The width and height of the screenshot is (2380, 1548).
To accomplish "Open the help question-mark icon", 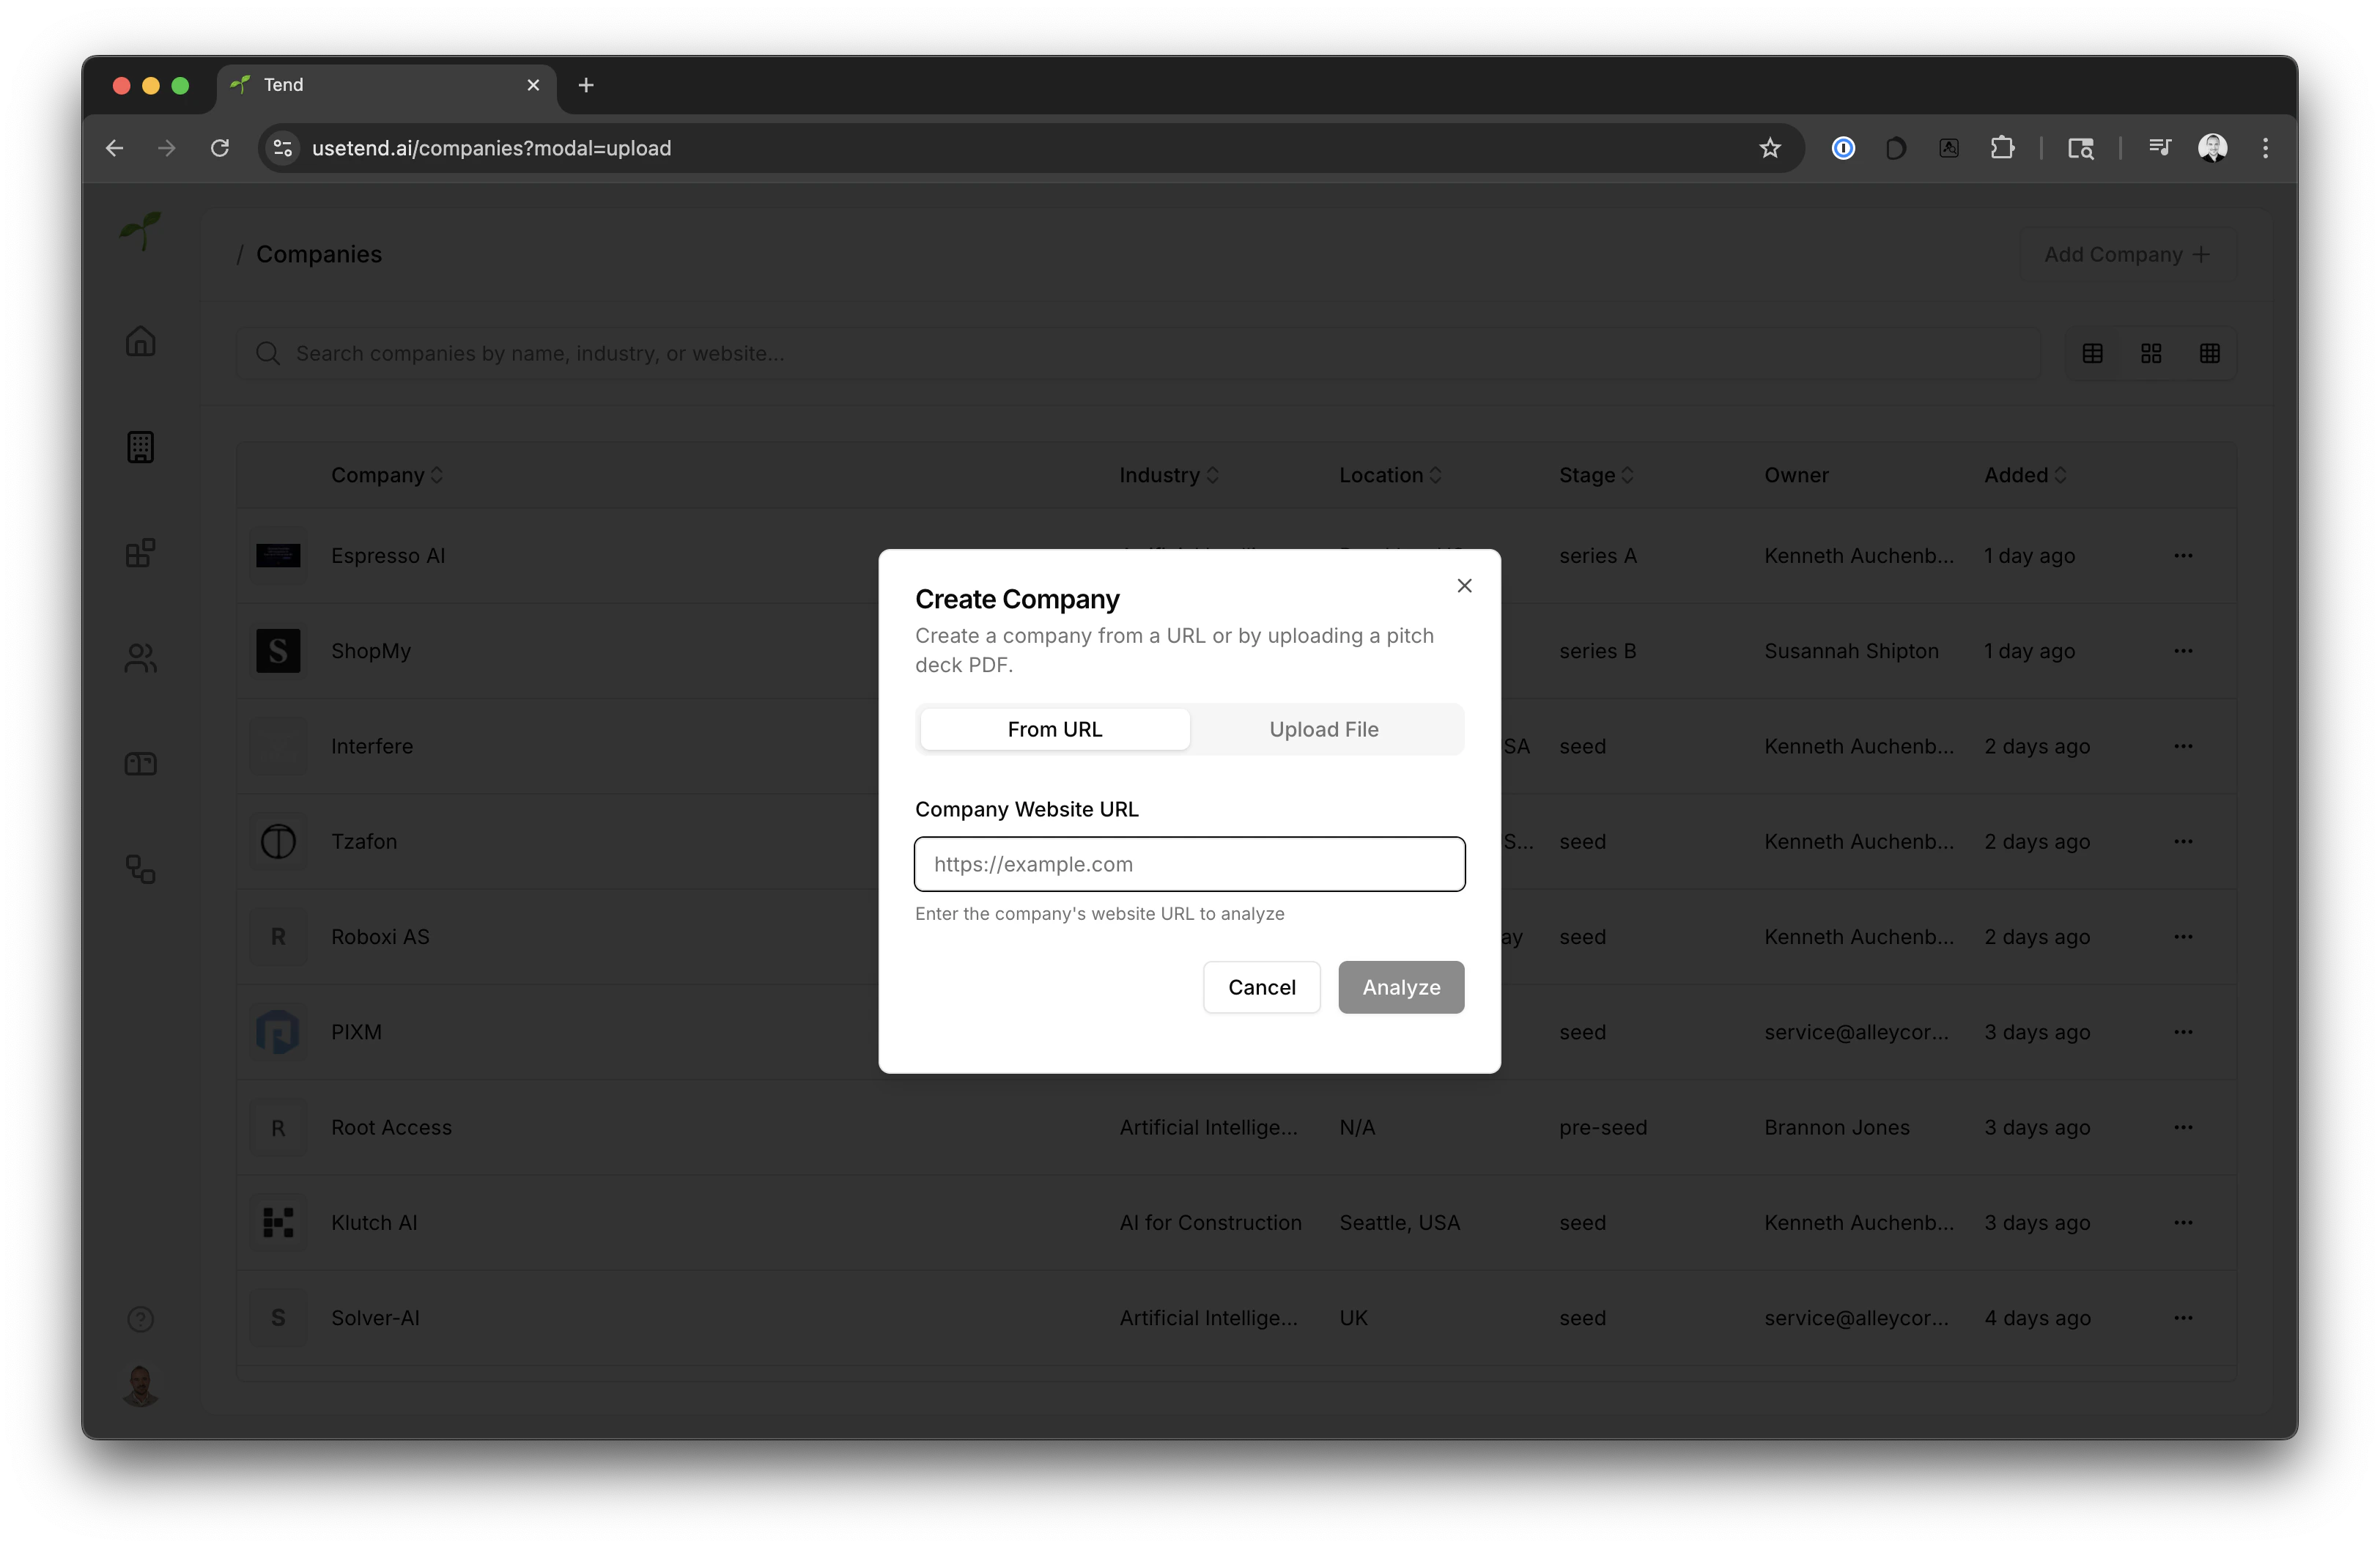I will tap(140, 1319).
